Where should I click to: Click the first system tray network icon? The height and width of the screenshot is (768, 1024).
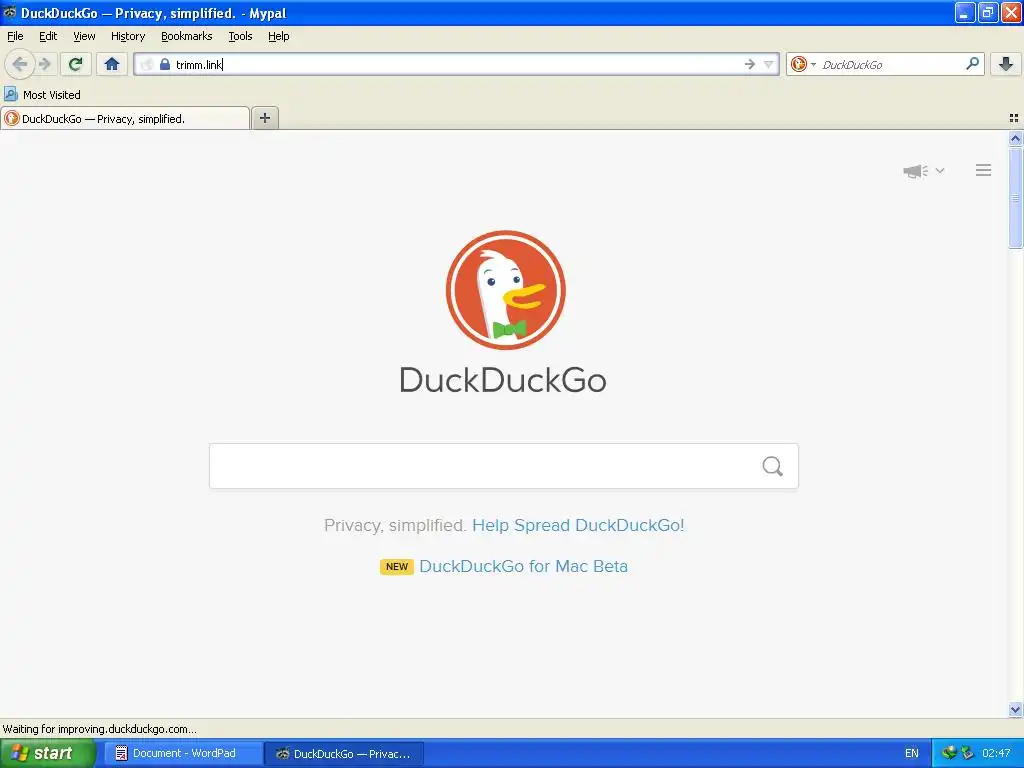[x=949, y=753]
